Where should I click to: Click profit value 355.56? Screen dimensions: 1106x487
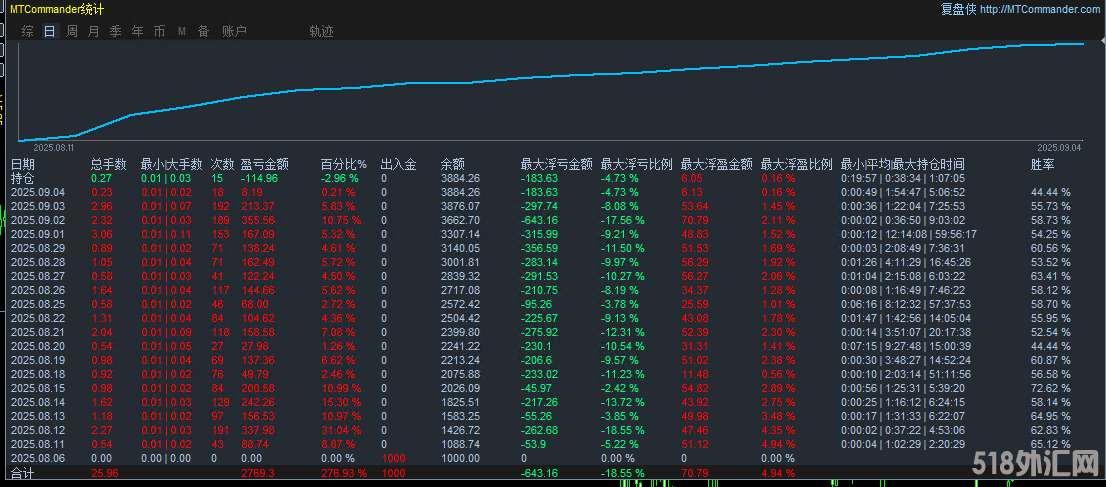click(258, 220)
